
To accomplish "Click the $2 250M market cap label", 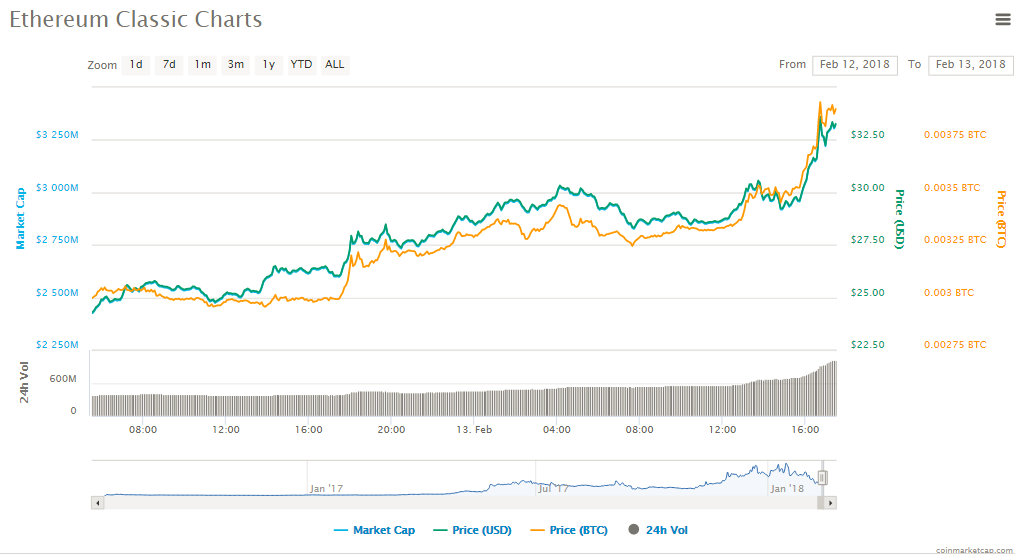I will point(57,344).
